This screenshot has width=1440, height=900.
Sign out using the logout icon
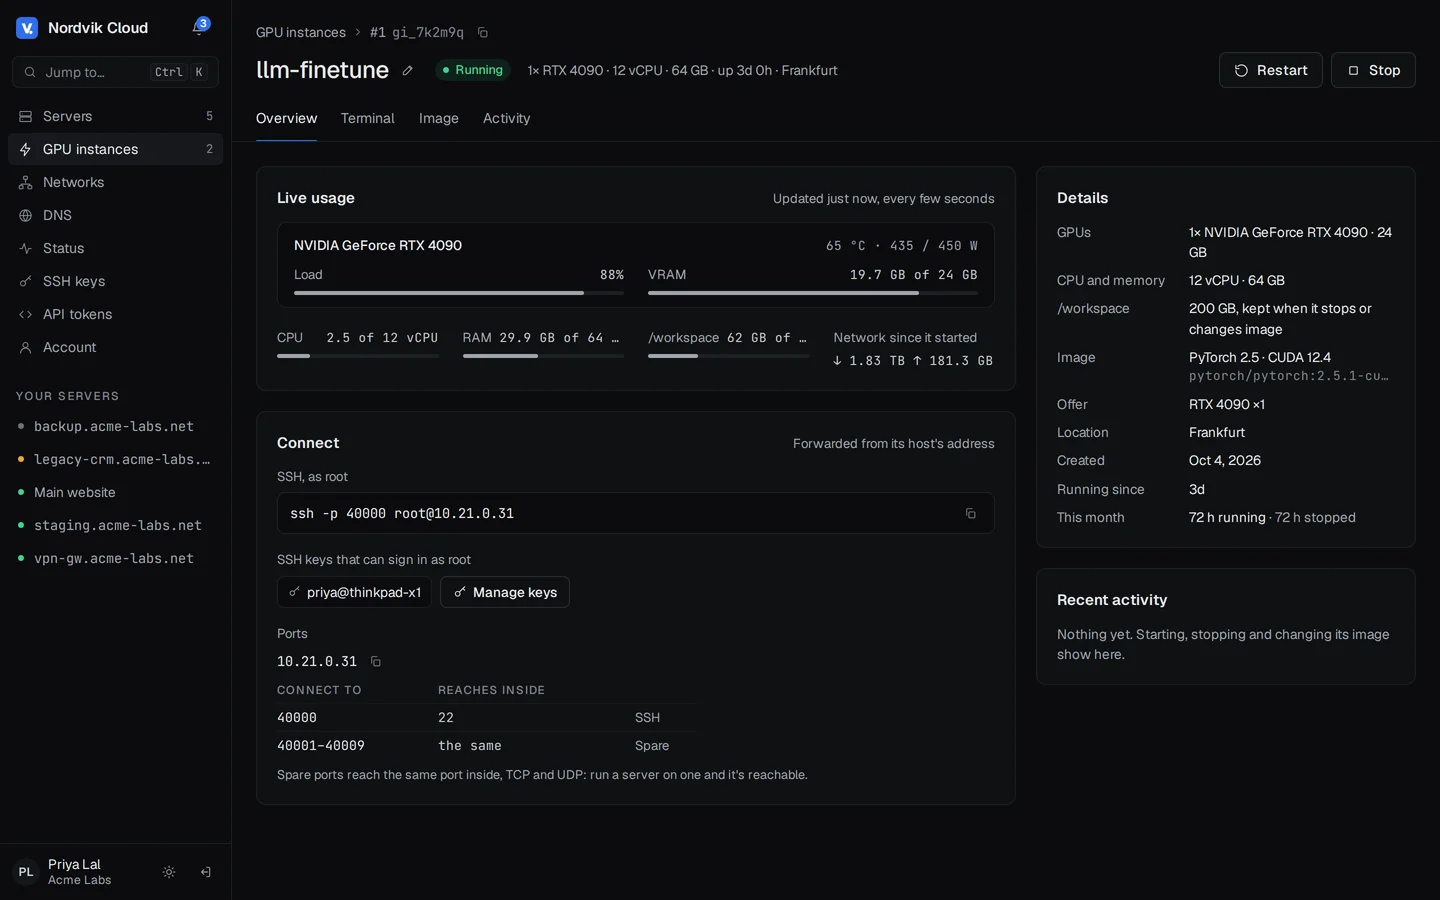[205, 872]
